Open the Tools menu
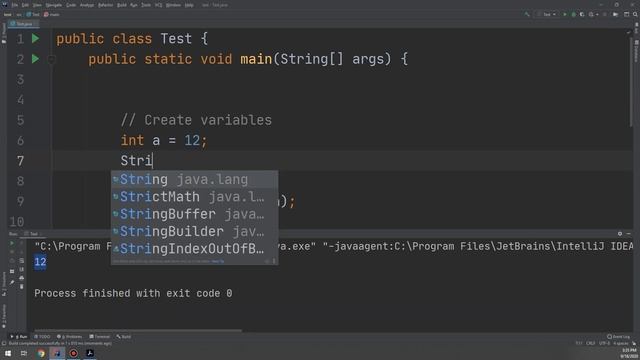This screenshot has width=640, height=360. (x=146, y=5)
